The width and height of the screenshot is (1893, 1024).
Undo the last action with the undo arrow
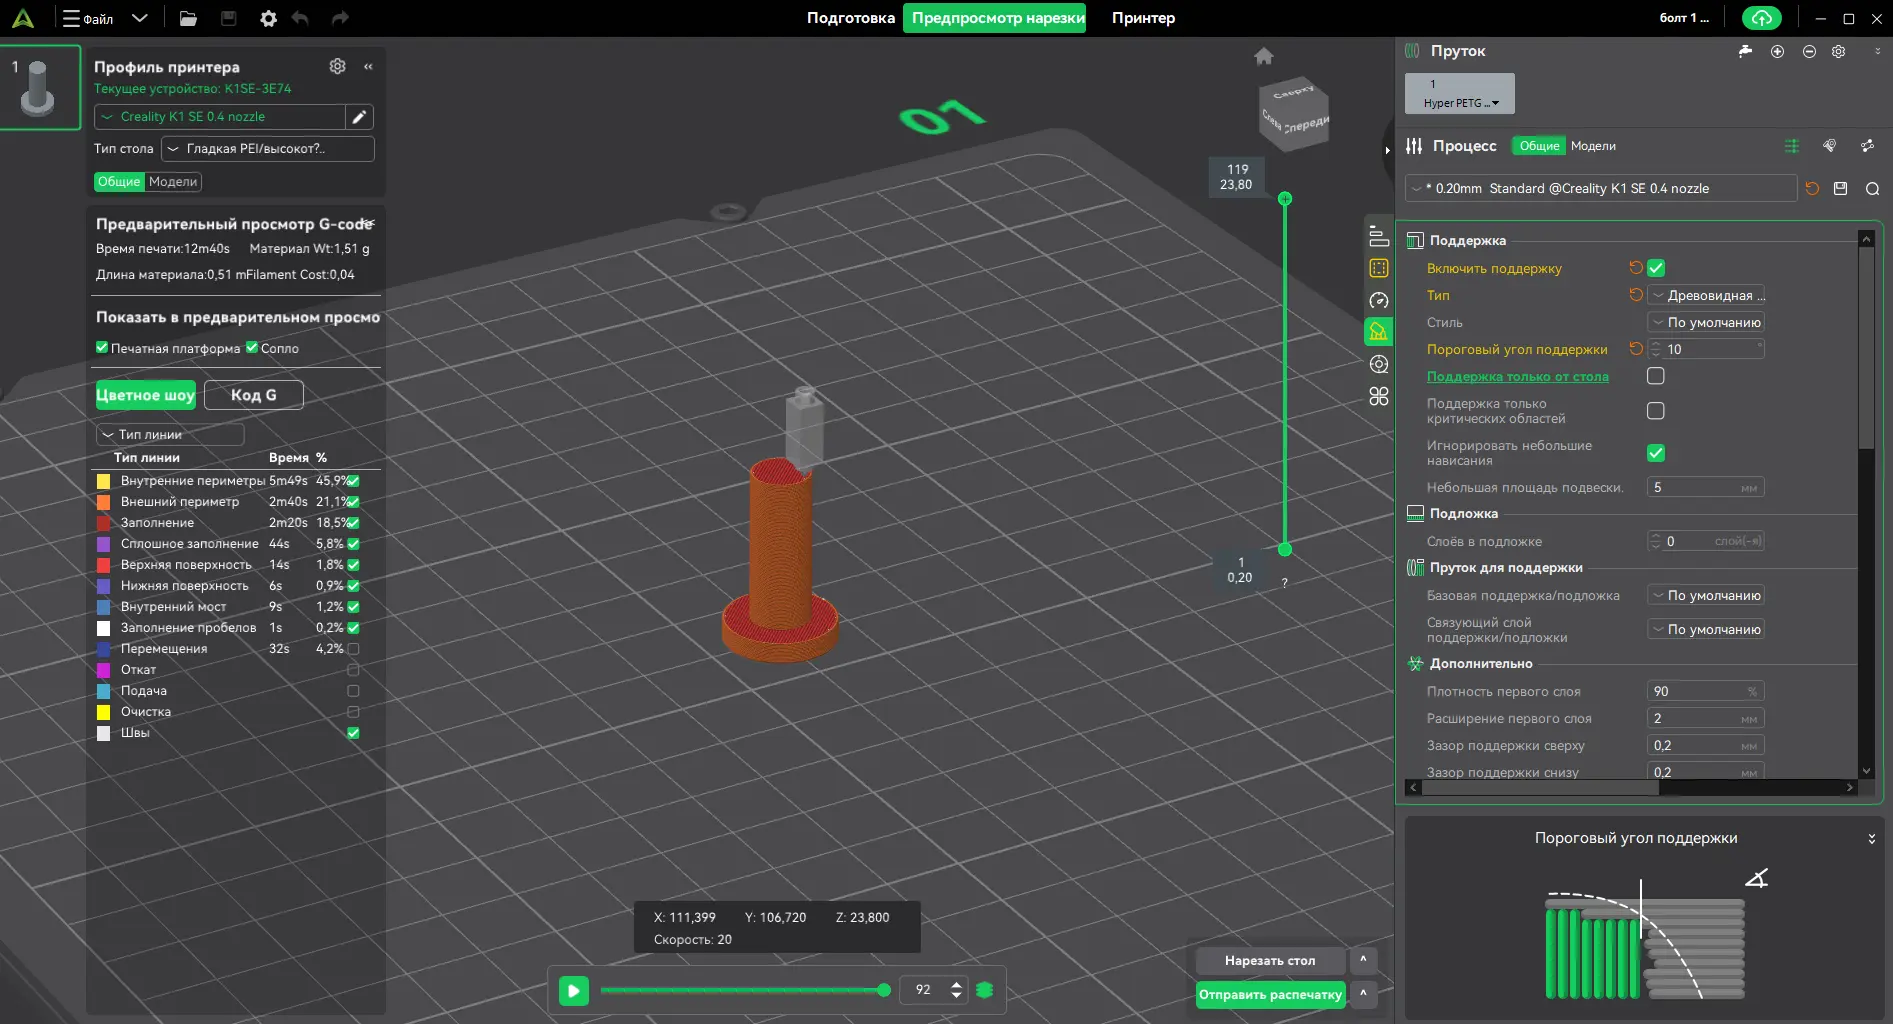(x=300, y=18)
